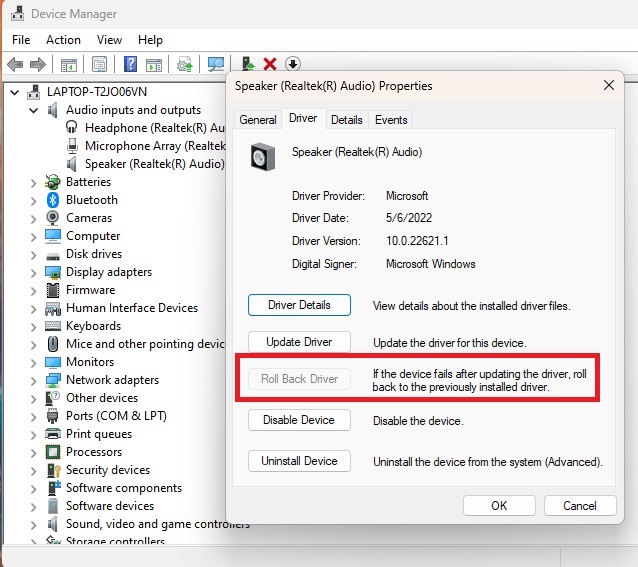Image resolution: width=638 pixels, height=567 pixels.
Task: Click the driver date 5/6/2022 value
Action: coord(409,218)
